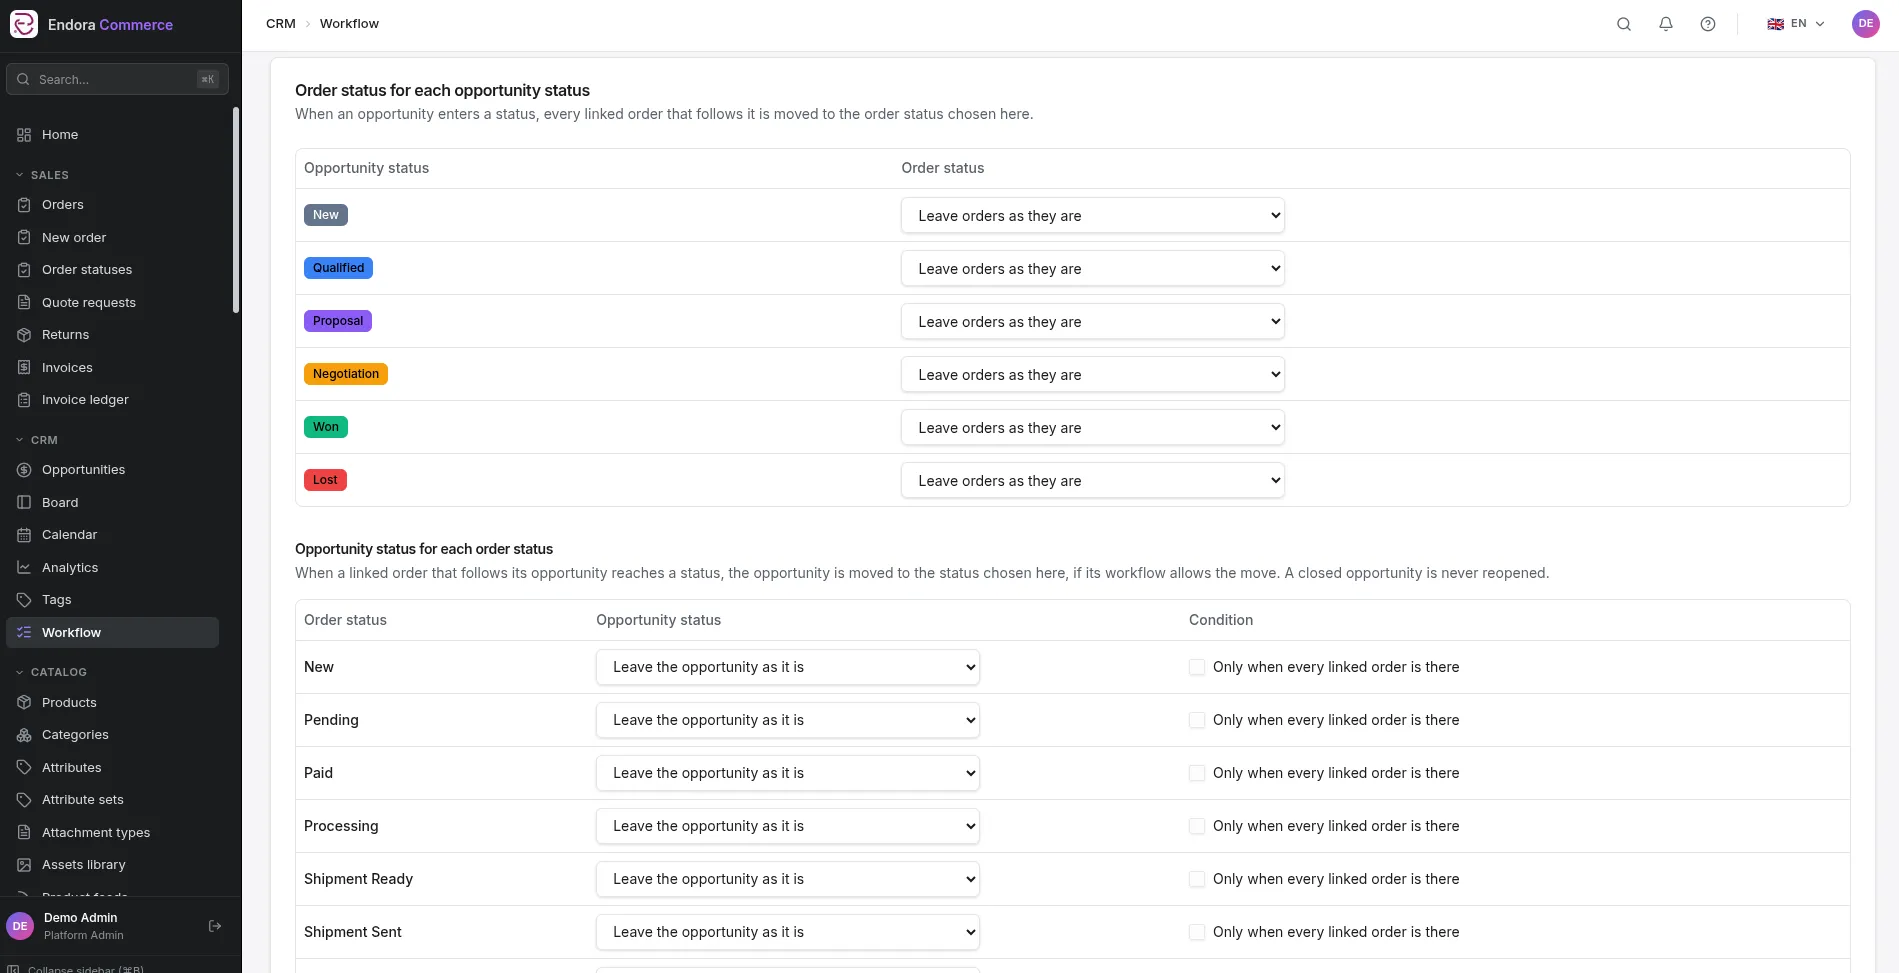The width and height of the screenshot is (1899, 973).
Task: Click the Opportunities dollar icon
Action: pos(24,470)
